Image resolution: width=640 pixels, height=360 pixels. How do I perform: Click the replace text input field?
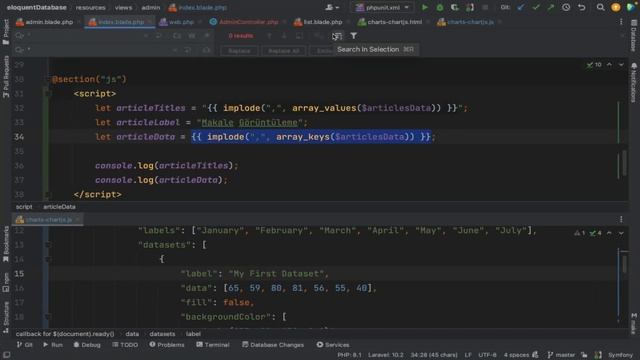coord(98,50)
